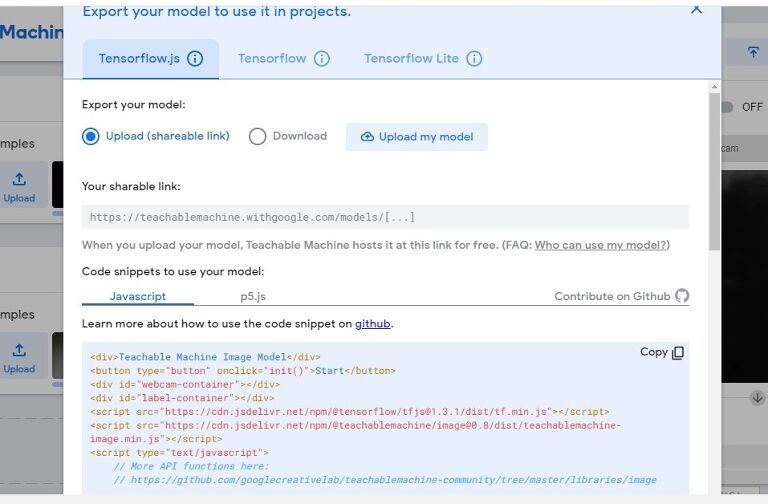Select the Download radio option
The image size is (768, 504).
pos(257,136)
